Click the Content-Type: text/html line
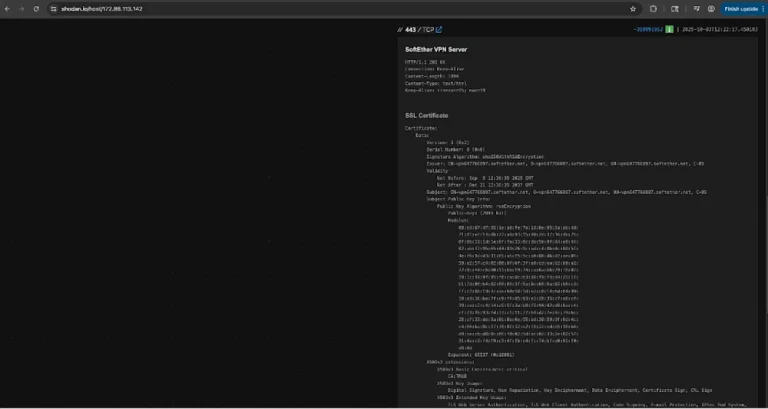This screenshot has height=409, width=768. (435, 83)
